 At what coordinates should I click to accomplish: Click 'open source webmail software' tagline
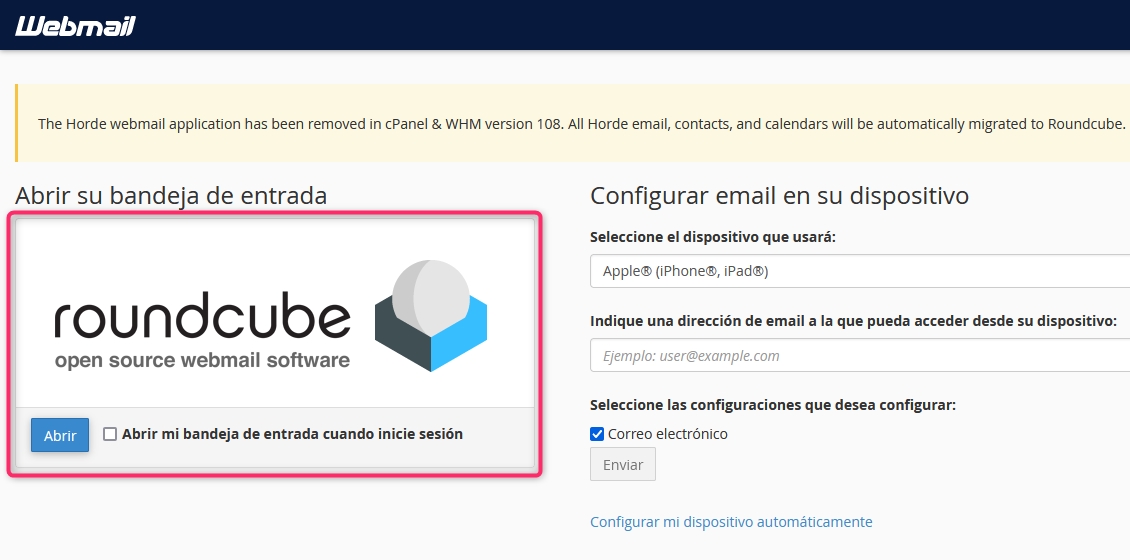pos(202,360)
